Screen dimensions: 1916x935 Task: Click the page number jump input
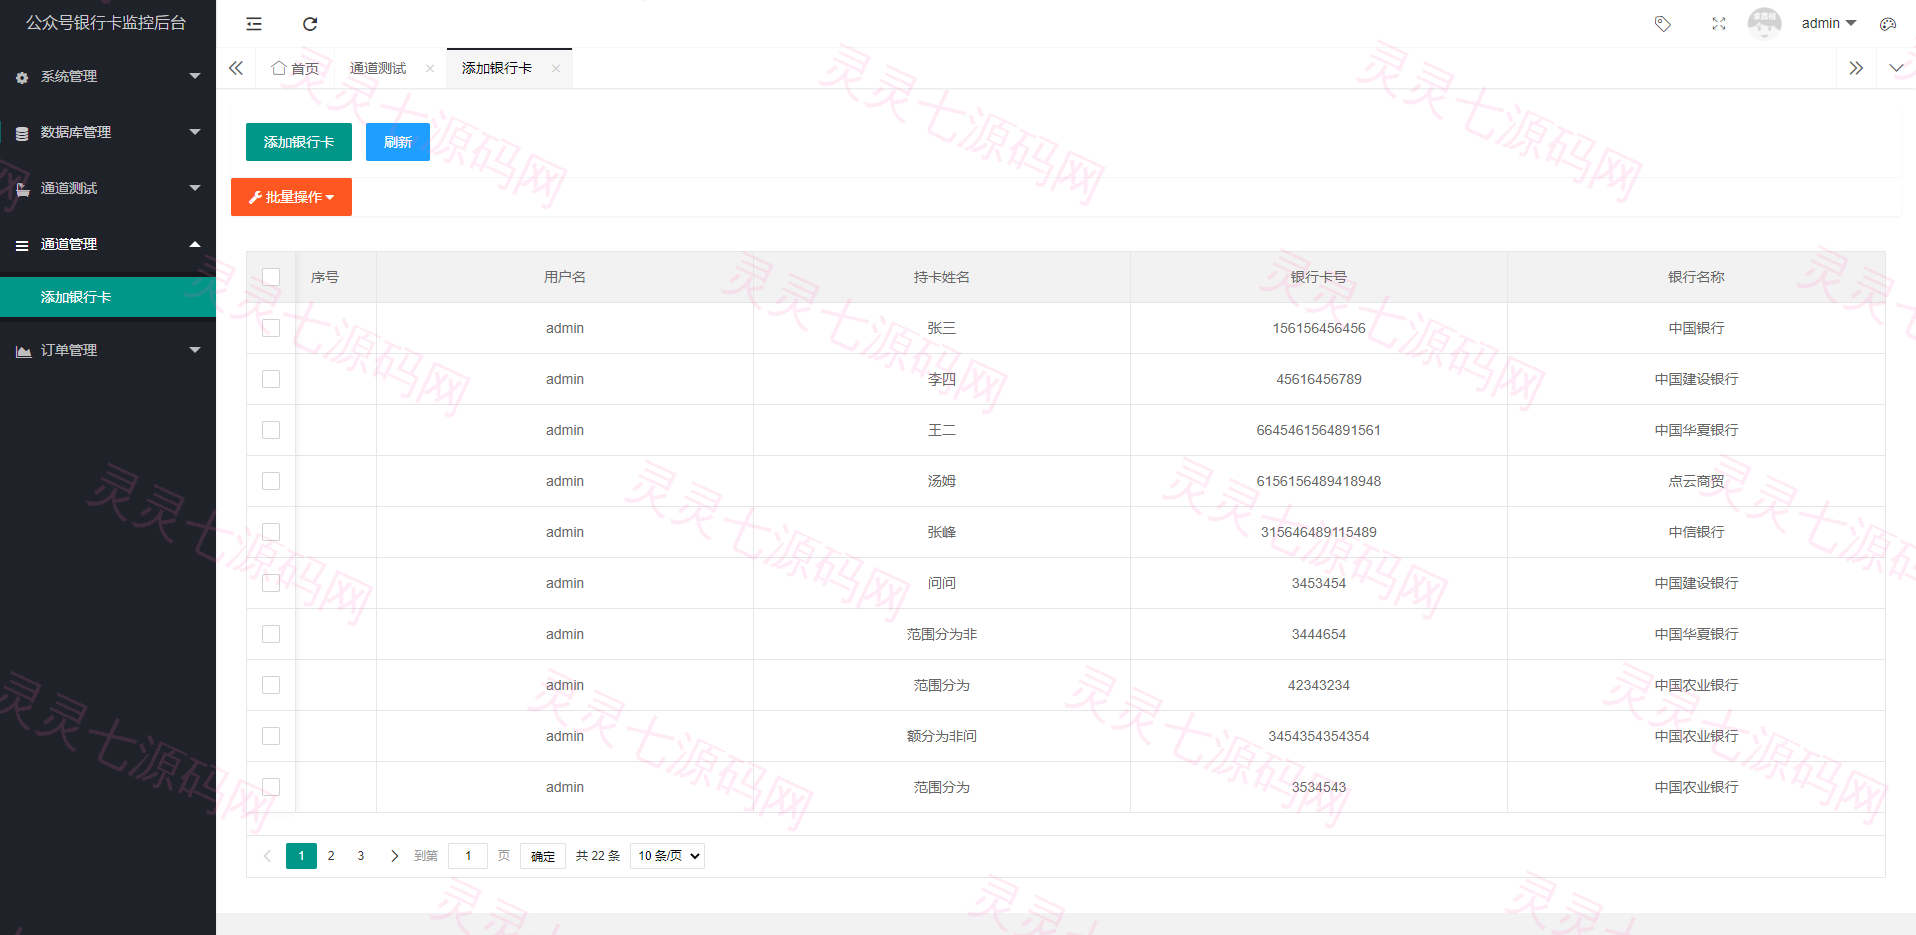(x=468, y=856)
